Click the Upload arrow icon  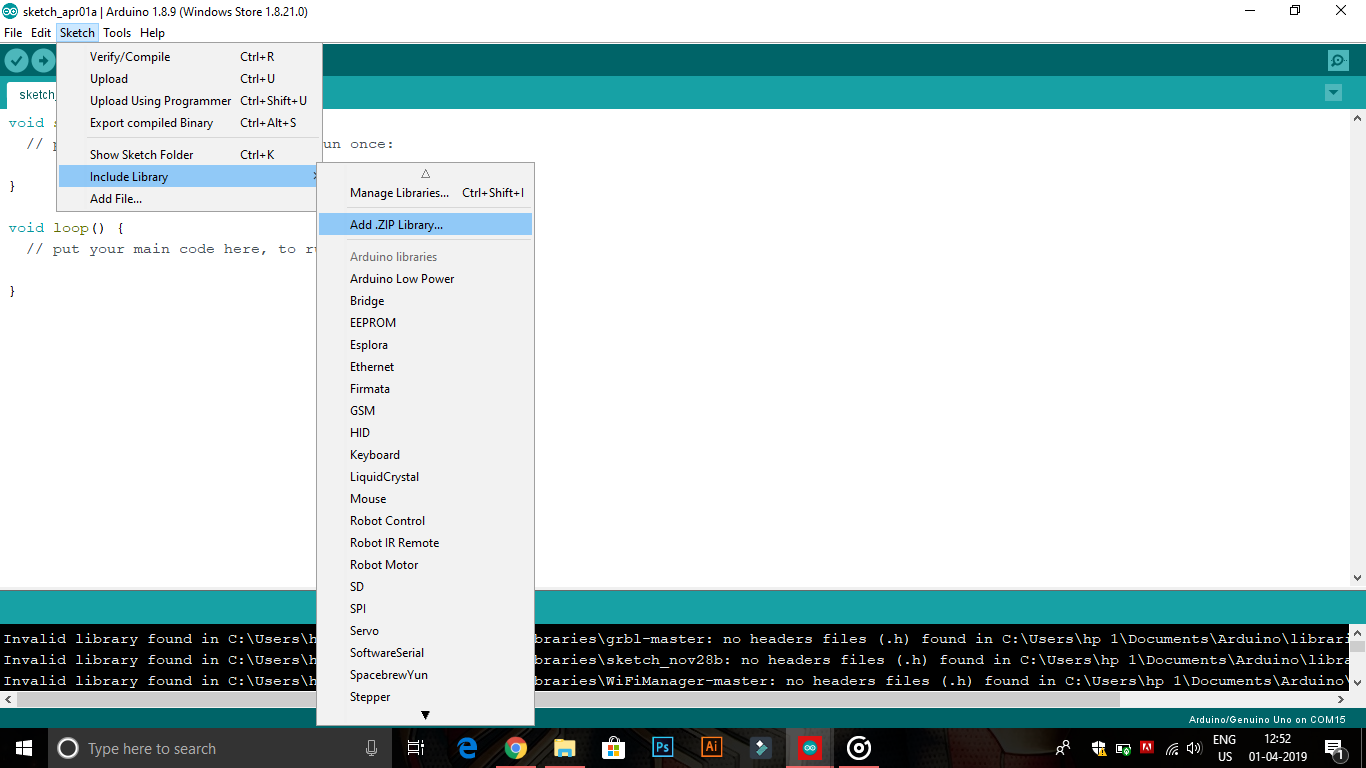point(44,60)
